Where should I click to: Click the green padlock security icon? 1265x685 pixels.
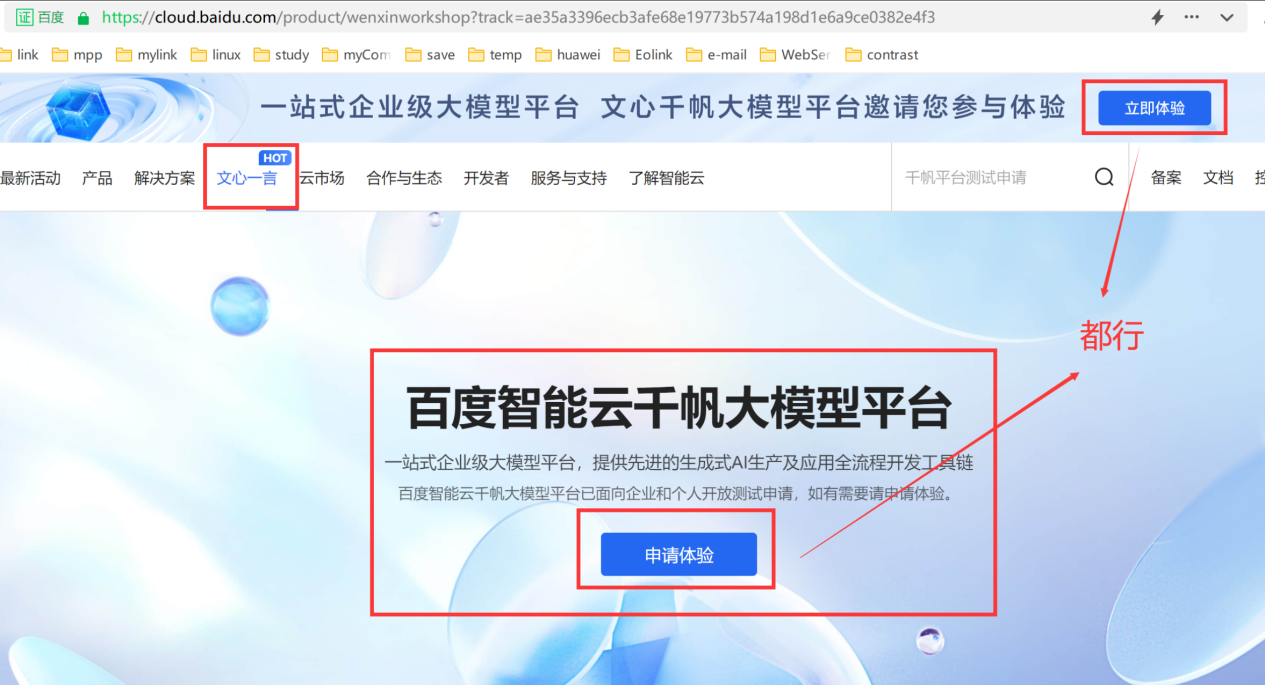[83, 17]
